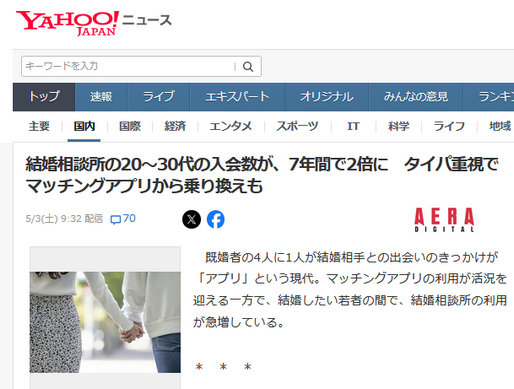The image size is (514, 389).
Task: Open the ライブ tab
Action: pos(159,97)
